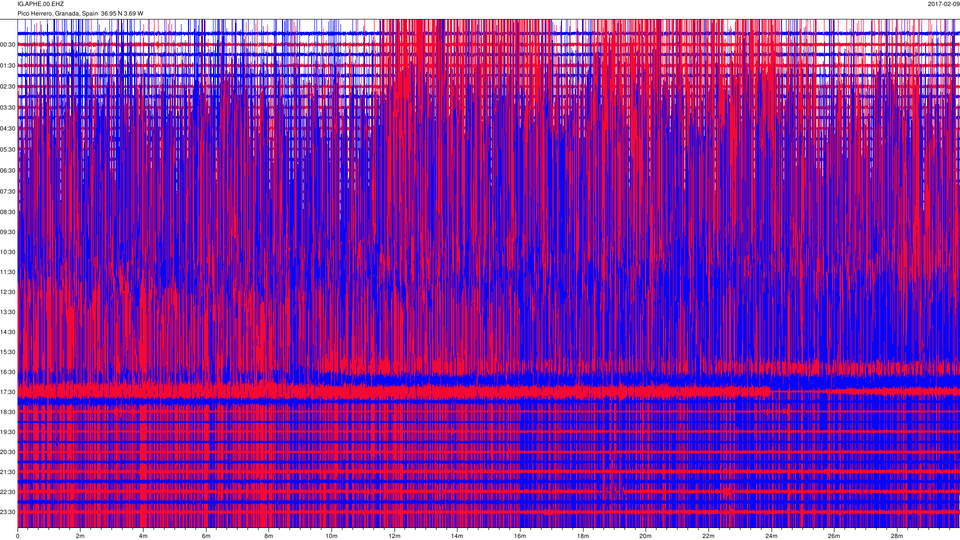Click the '11:30' time axis label
Image resolution: width=960 pixels, height=540 pixels.
pyautogui.click(x=7, y=272)
